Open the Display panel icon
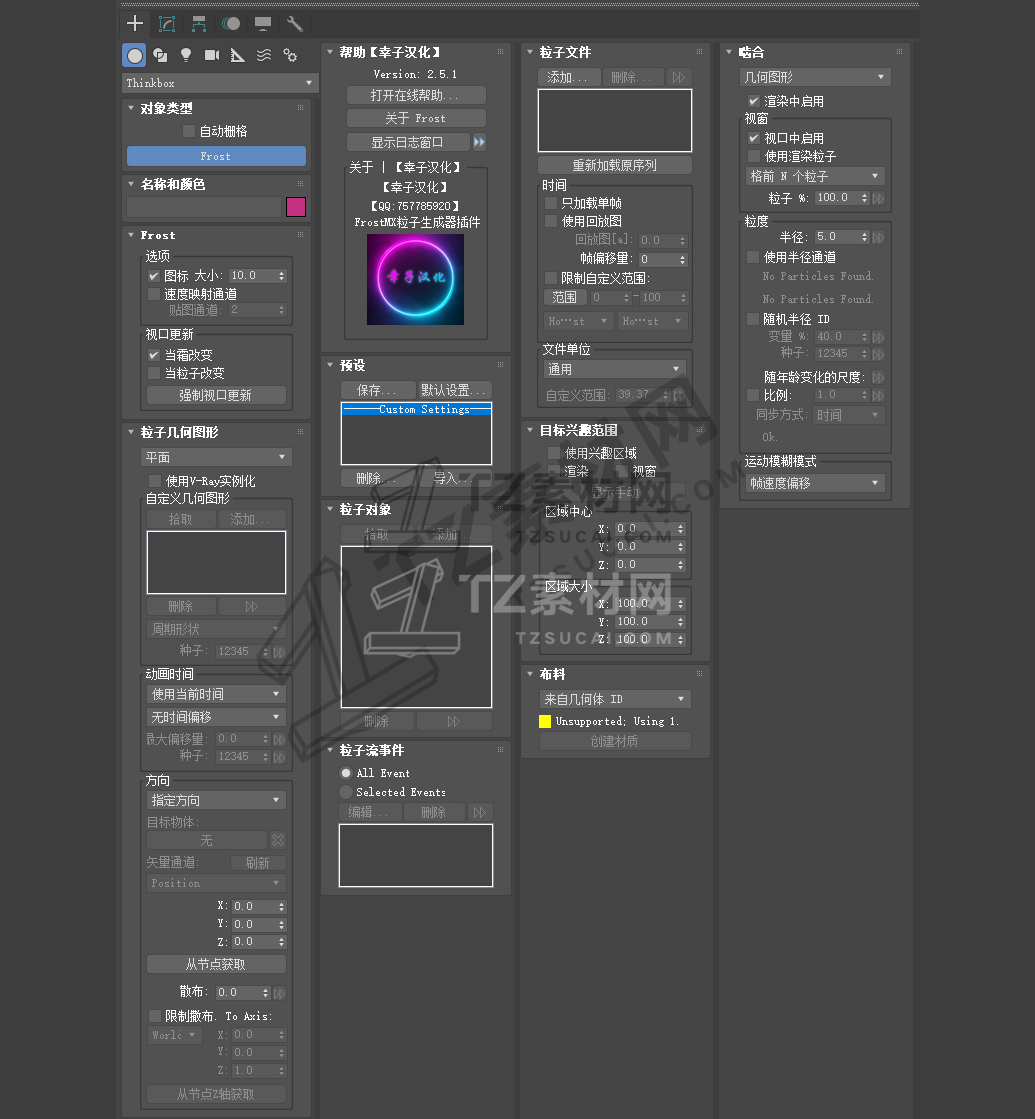The width and height of the screenshot is (1035, 1119). pyautogui.click(x=263, y=24)
